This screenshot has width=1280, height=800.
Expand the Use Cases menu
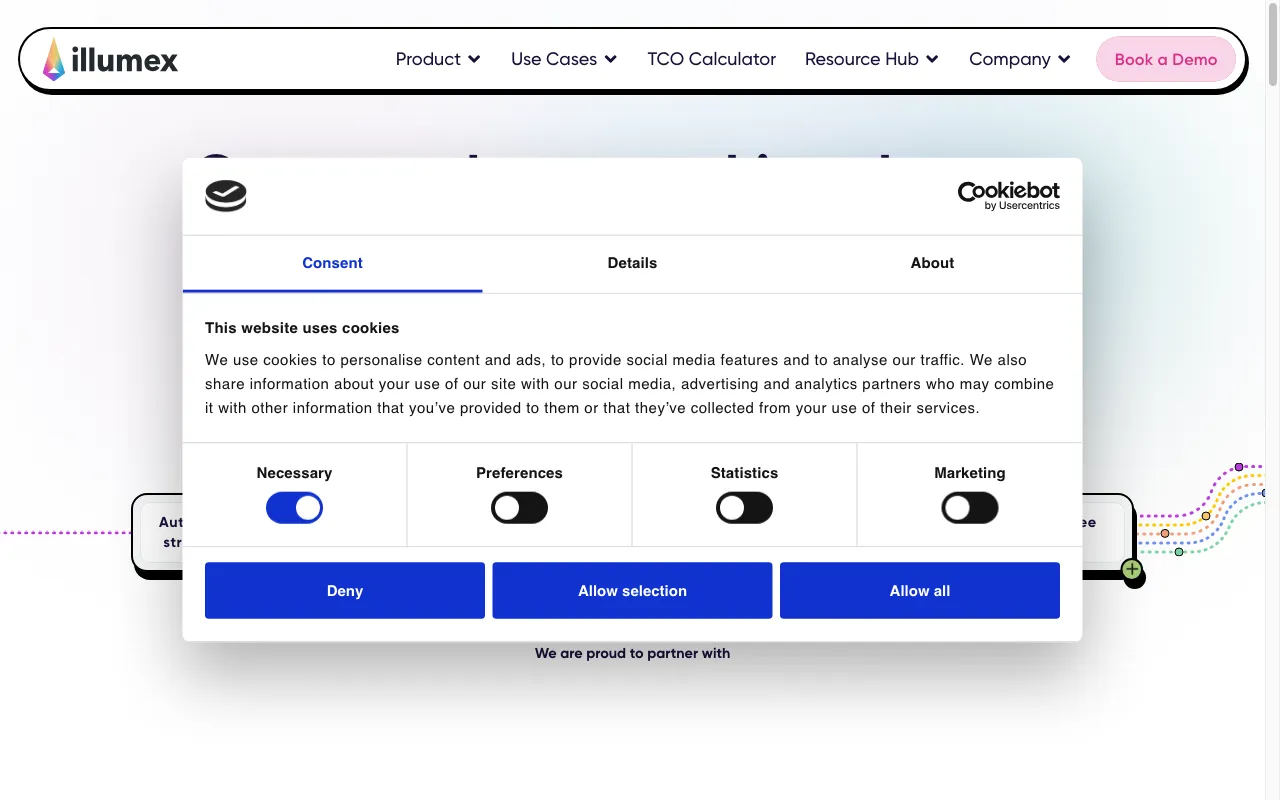coord(564,59)
